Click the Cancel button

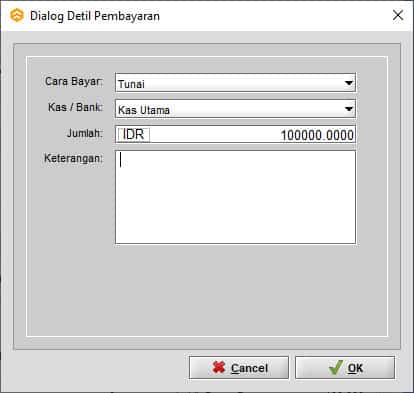click(239, 367)
